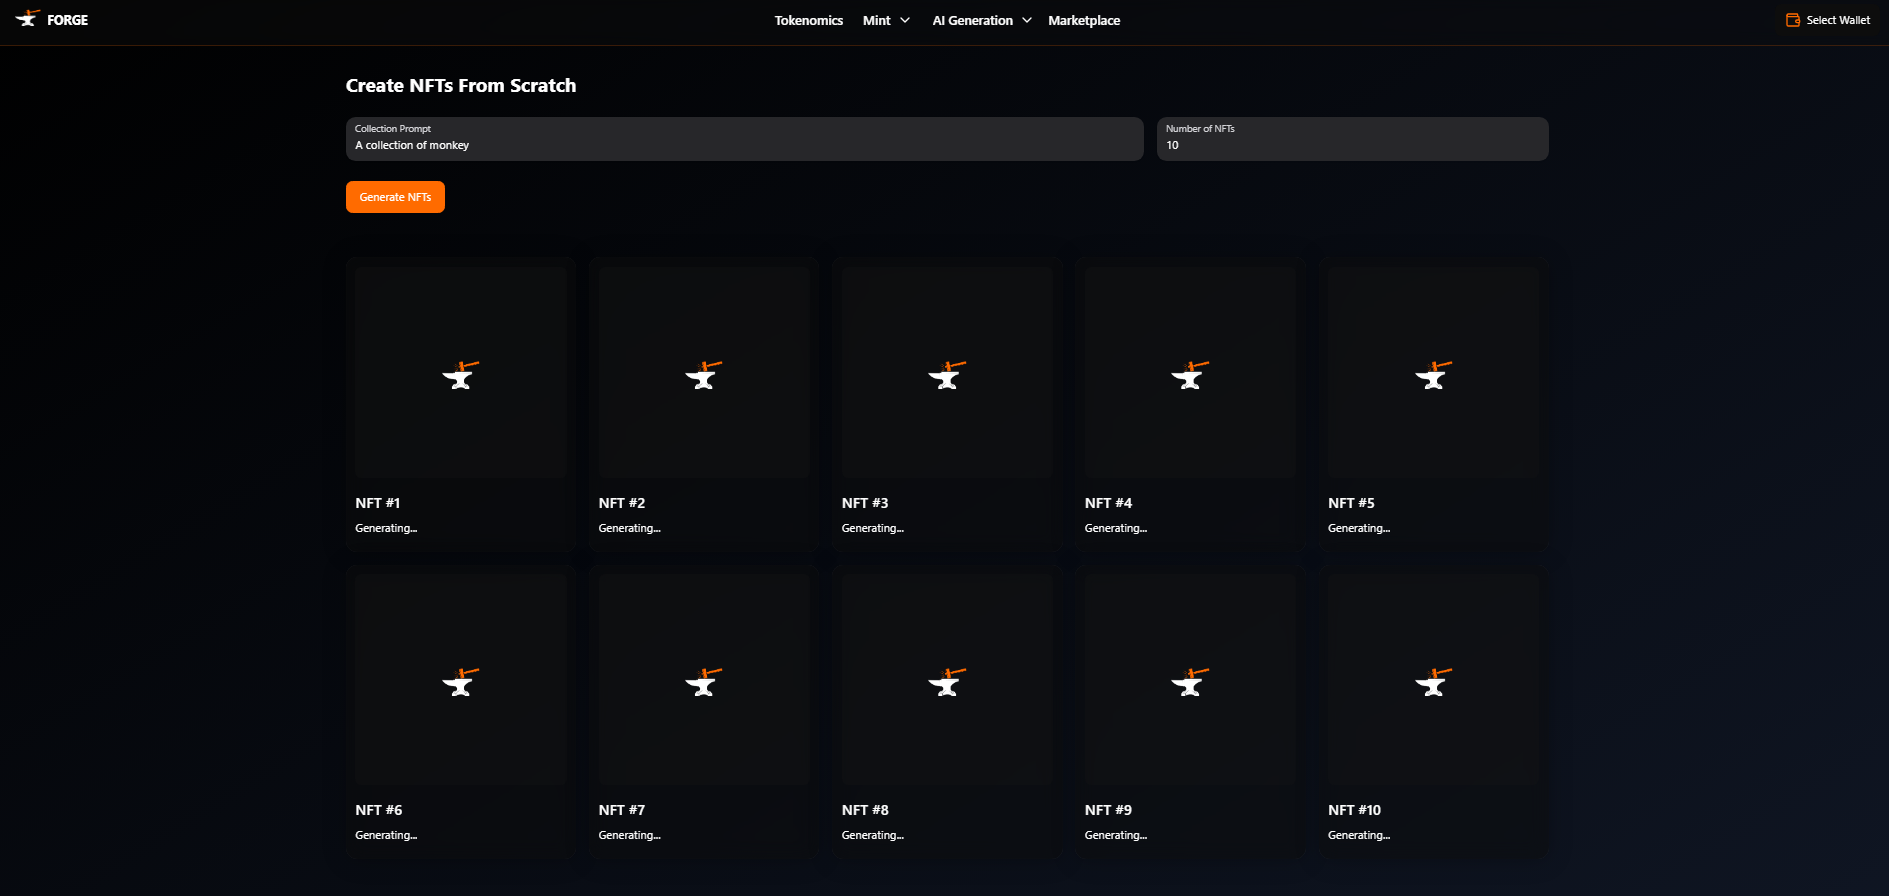Viewport: 1889px width, 896px height.
Task: Click anvil loading icon in NFT #10 card
Action: coord(1433,682)
